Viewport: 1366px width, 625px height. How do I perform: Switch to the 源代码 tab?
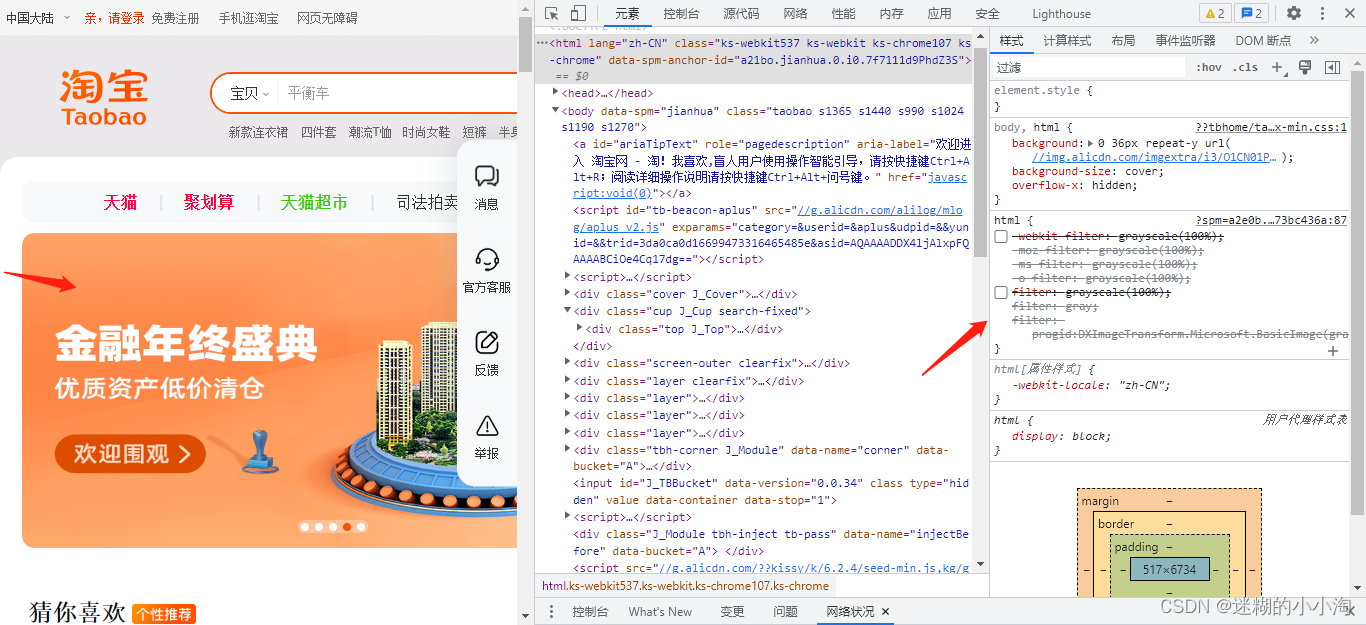(741, 14)
